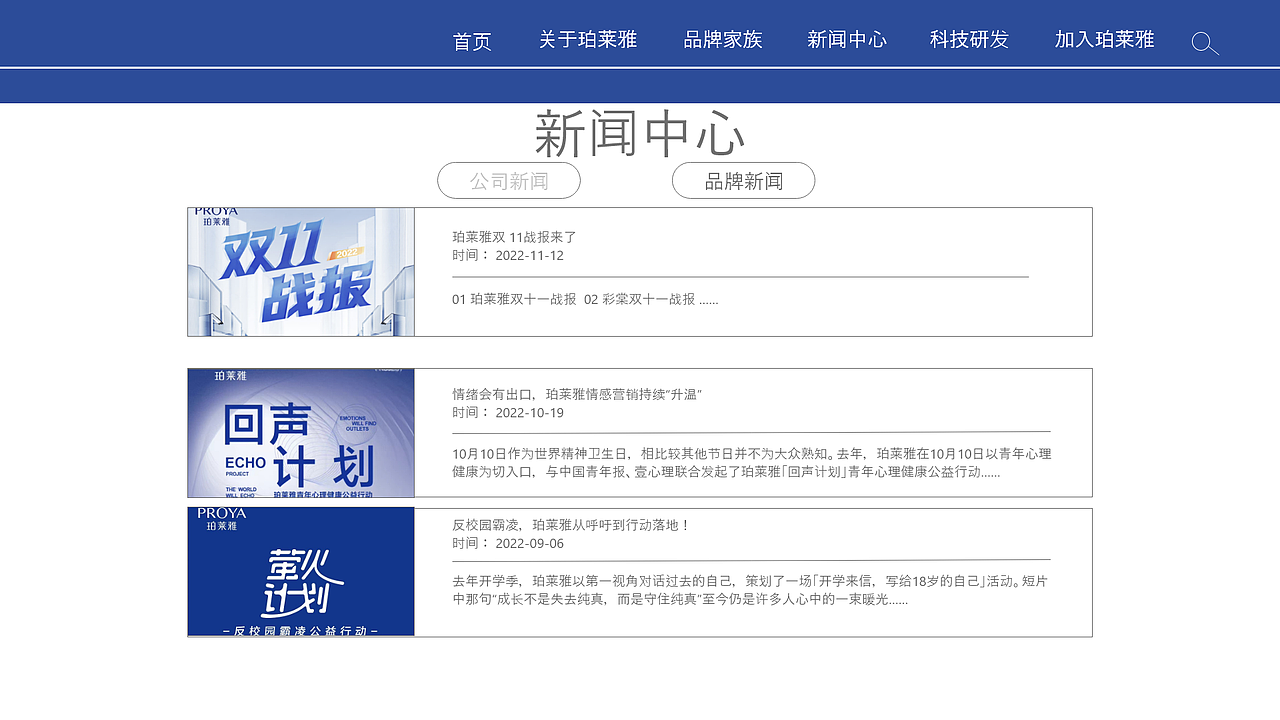This screenshot has width=1280, height=720.
Task: Open the 加入珀莱雅 menu item
Action: (1102, 40)
